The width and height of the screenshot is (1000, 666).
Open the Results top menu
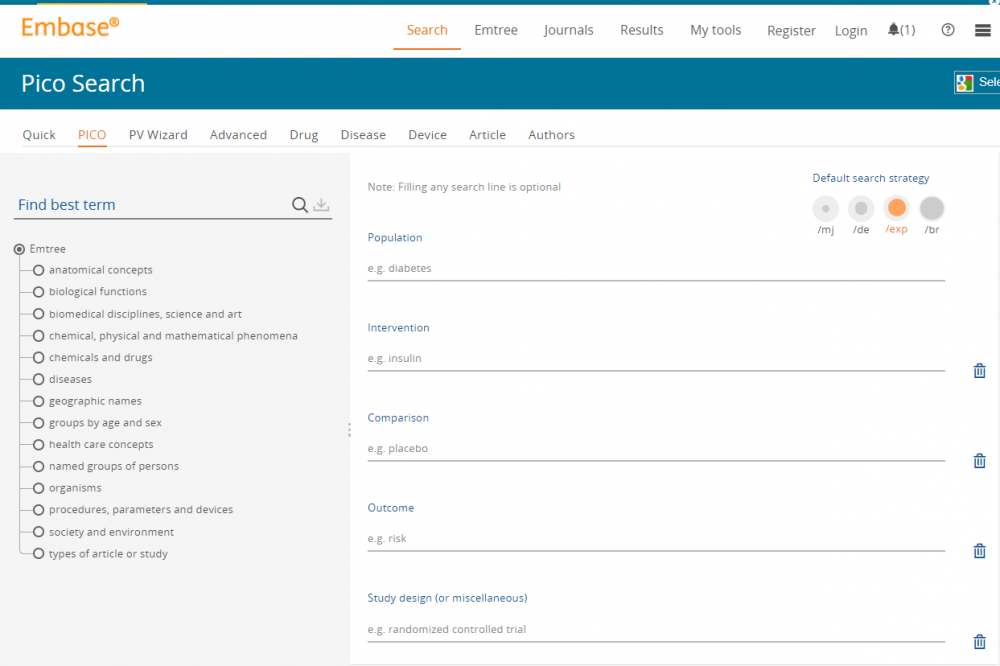pos(642,30)
